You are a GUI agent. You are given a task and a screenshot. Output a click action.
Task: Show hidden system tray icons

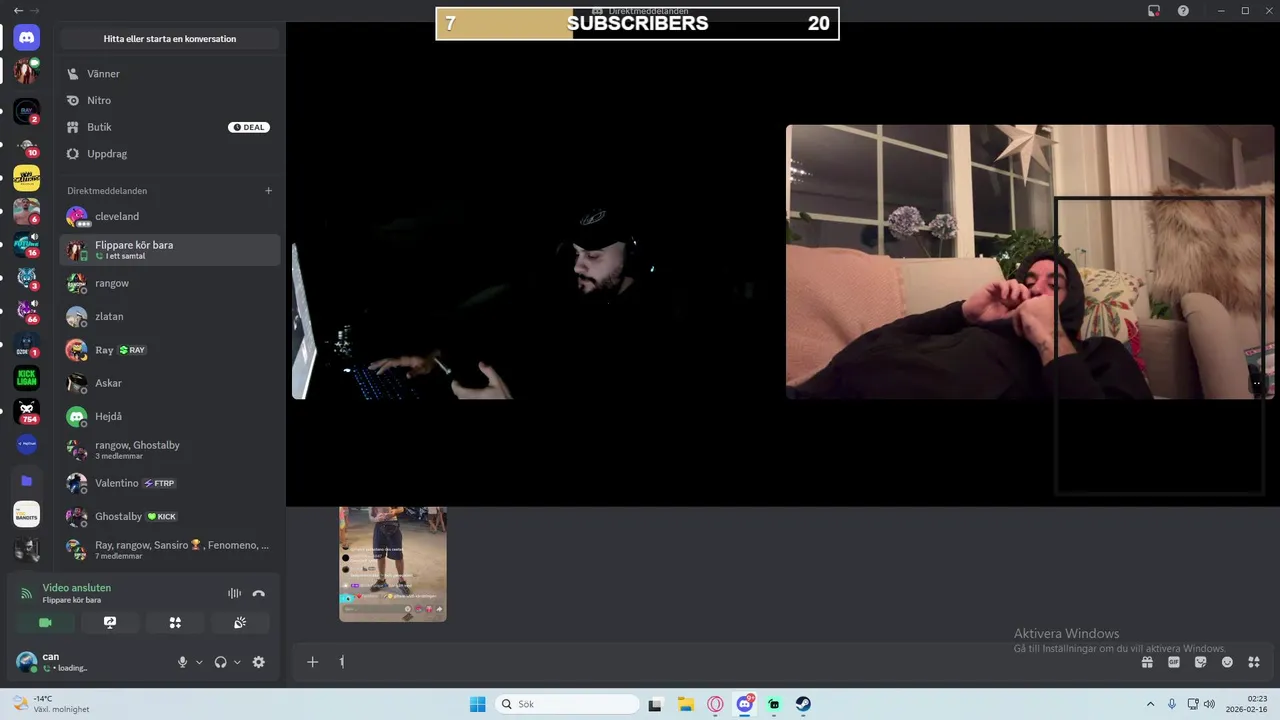tap(1150, 704)
